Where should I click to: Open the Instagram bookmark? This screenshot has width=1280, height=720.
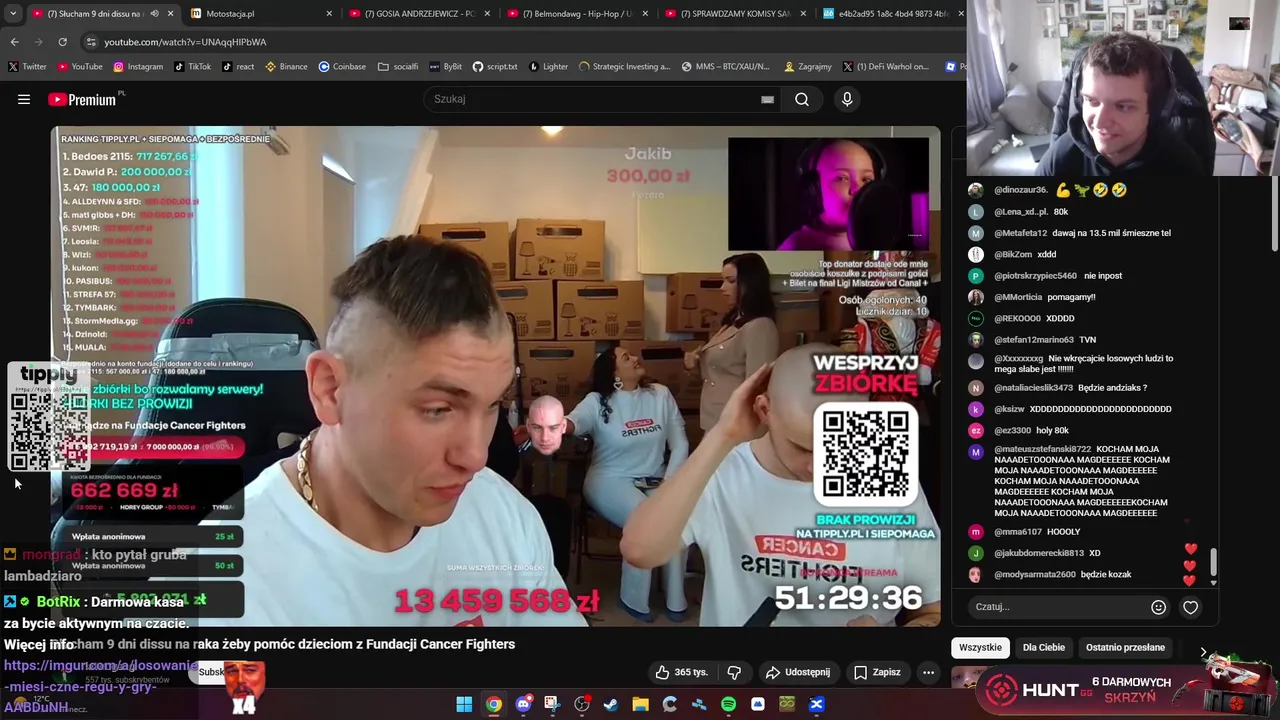138,67
